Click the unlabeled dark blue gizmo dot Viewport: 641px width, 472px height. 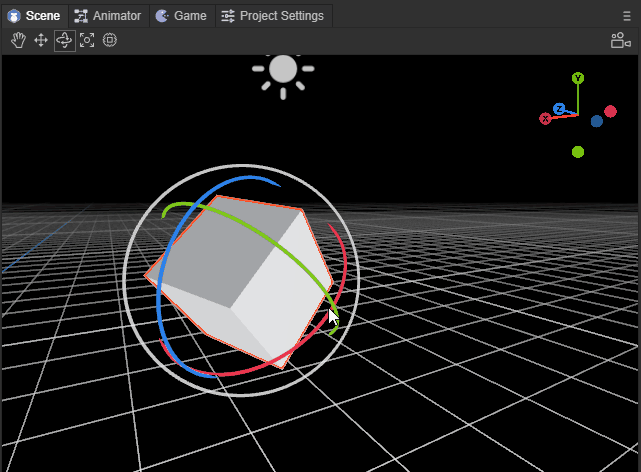pos(597,121)
